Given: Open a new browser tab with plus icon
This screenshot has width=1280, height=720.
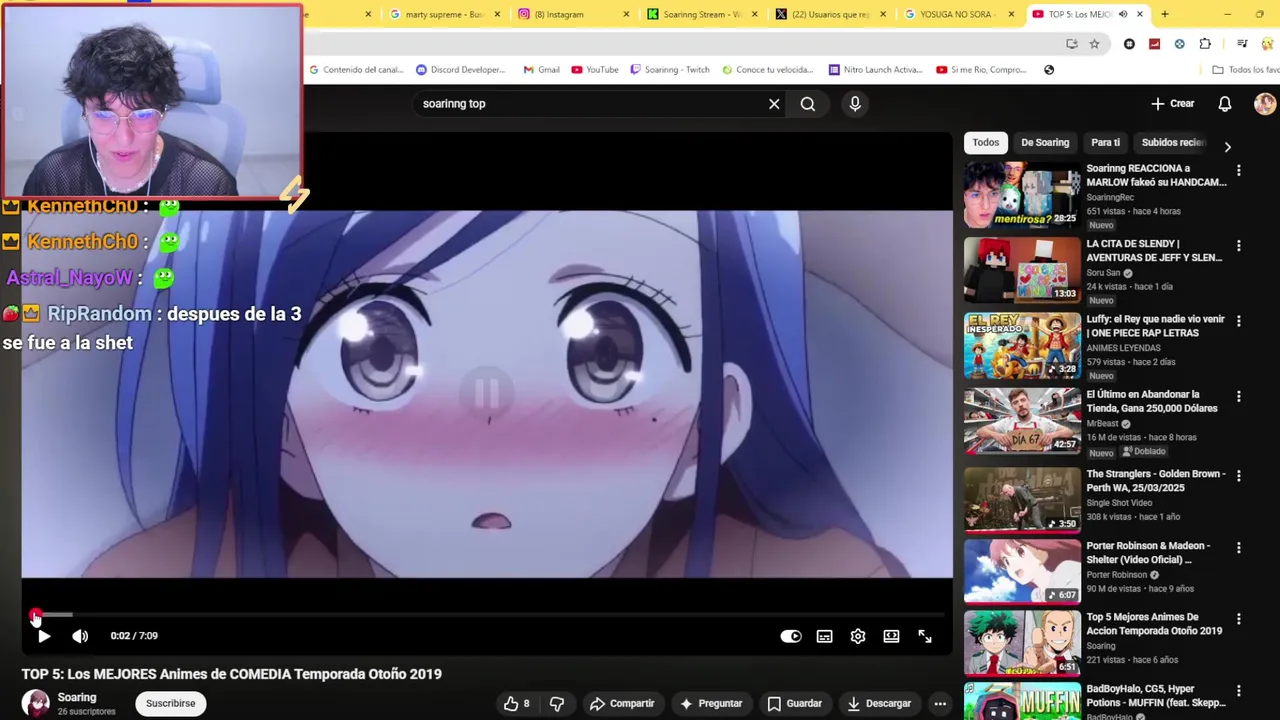Looking at the screenshot, I should [x=1164, y=14].
